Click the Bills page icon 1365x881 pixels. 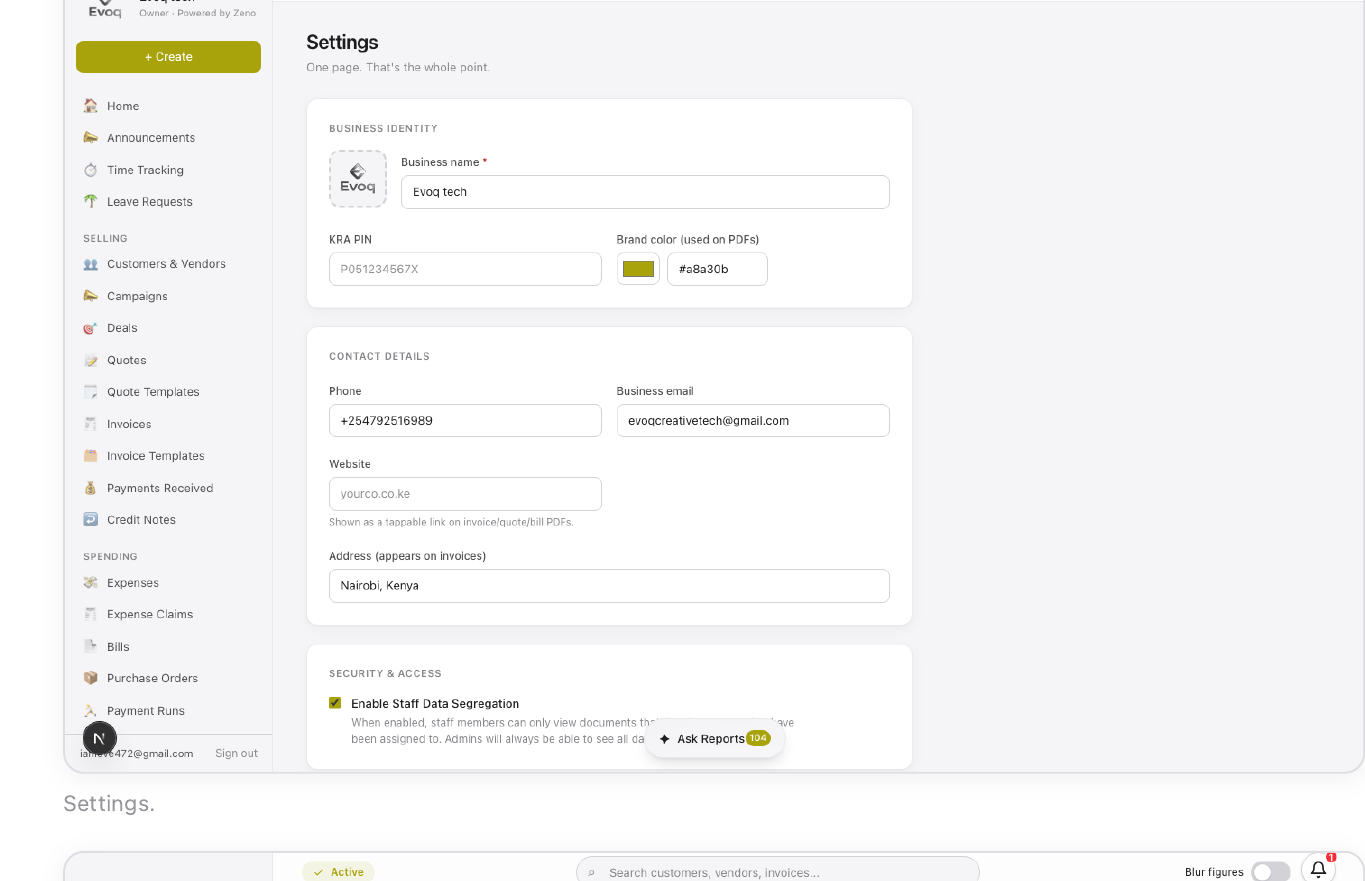click(91, 647)
